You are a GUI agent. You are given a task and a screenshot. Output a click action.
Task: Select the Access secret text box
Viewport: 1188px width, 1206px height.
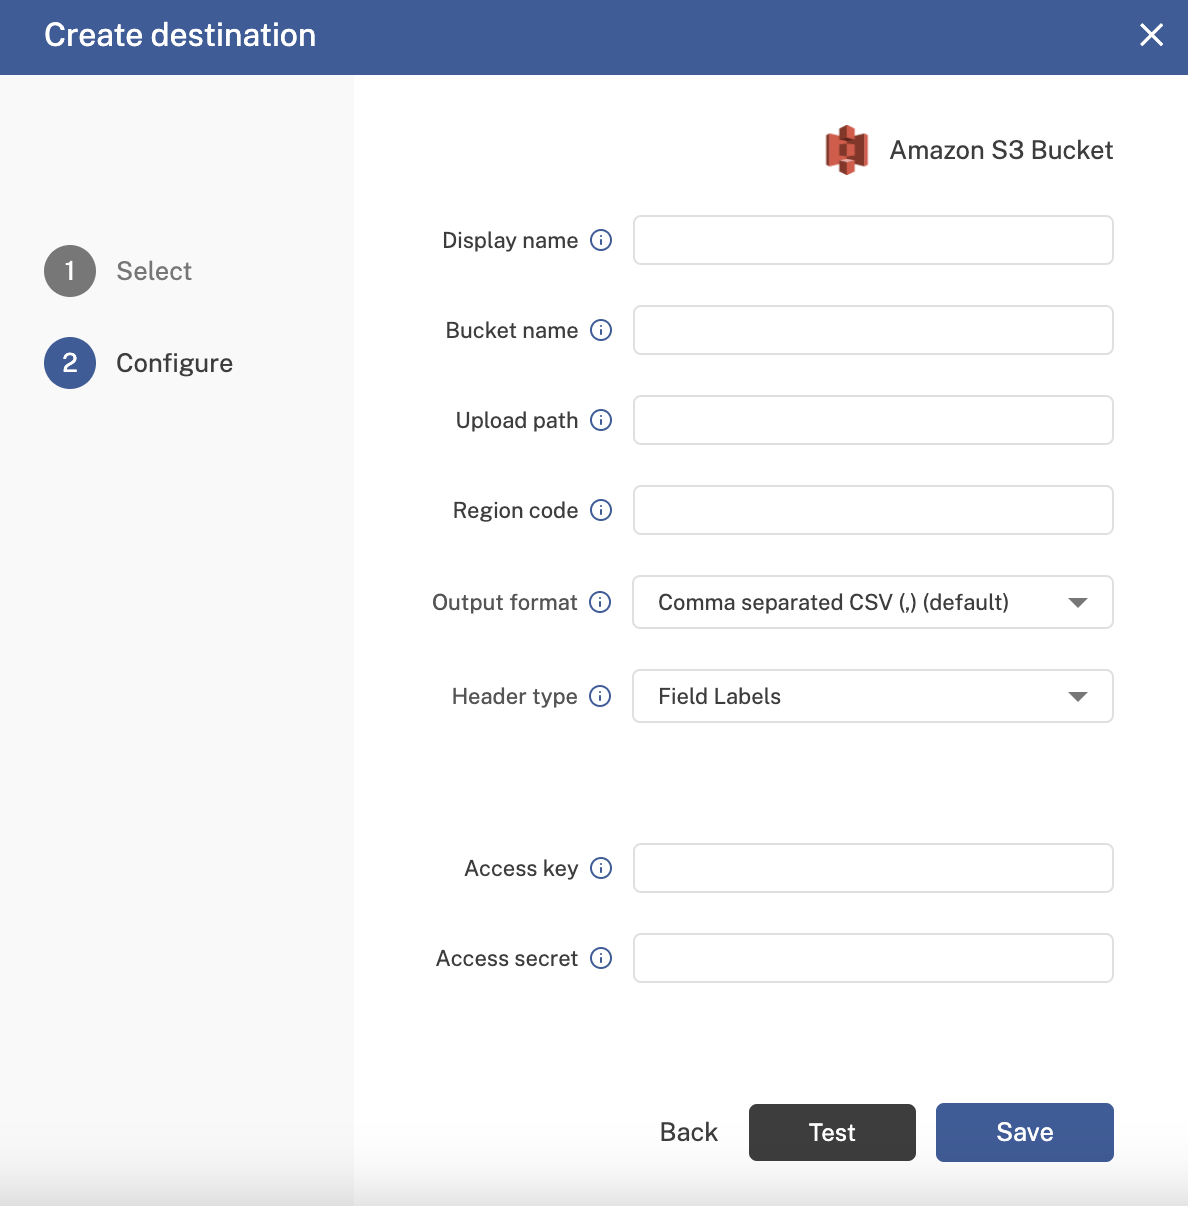(x=872, y=958)
